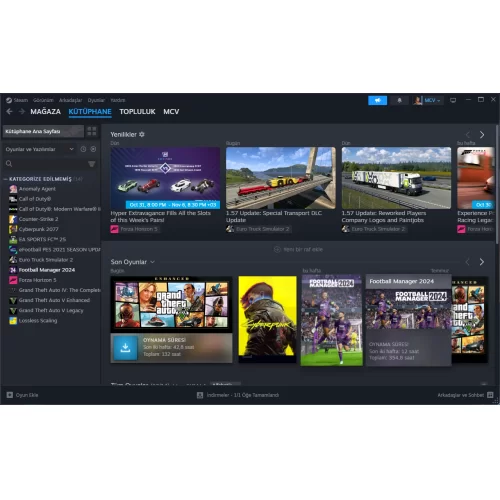Click Oyun Ekle at the bottom
Screen dimensions: 500x500
click(27, 395)
